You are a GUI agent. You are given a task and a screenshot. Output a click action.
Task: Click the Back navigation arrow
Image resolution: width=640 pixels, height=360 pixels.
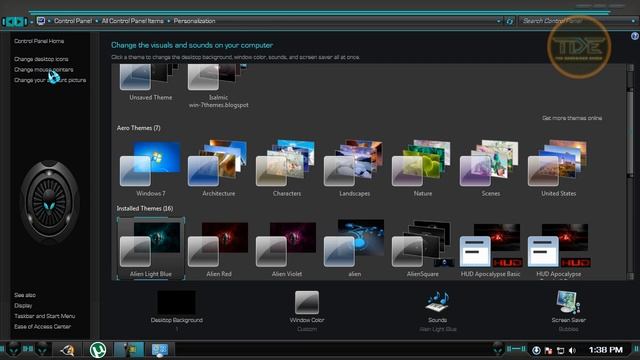click(11, 21)
